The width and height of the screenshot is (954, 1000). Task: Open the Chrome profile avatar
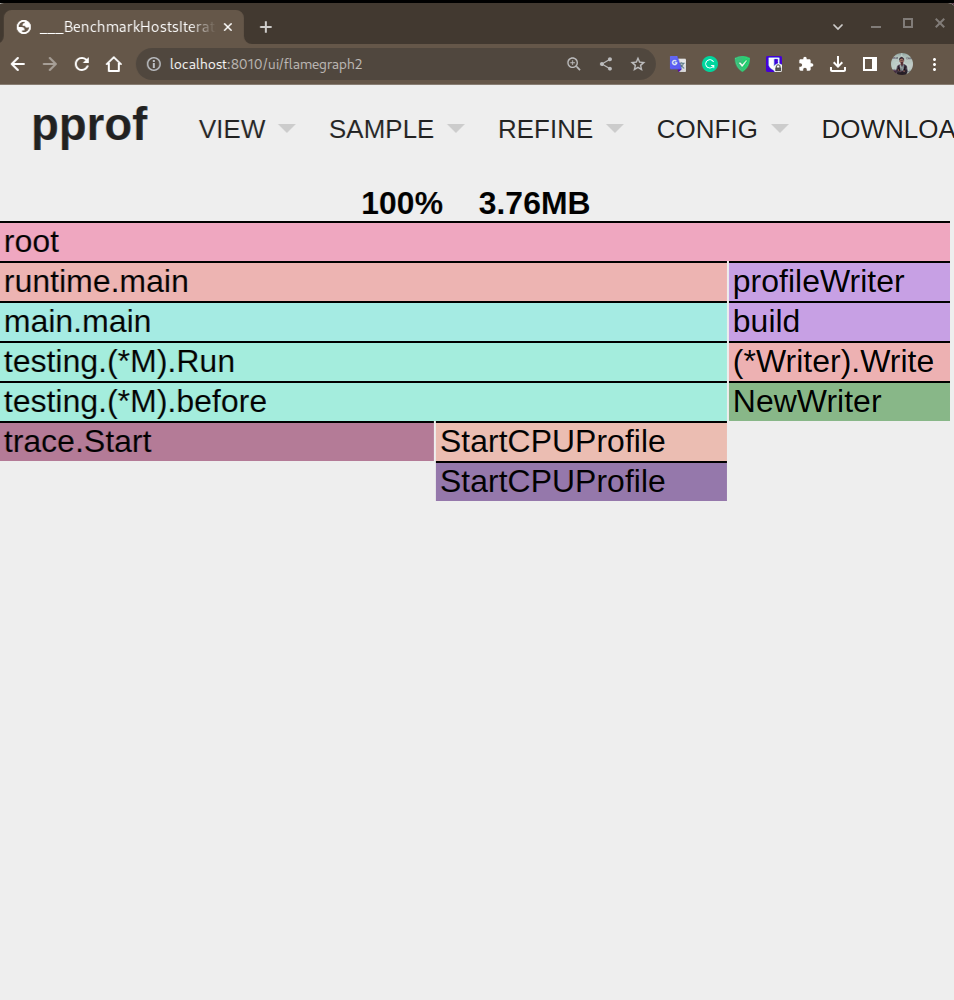pos(902,64)
